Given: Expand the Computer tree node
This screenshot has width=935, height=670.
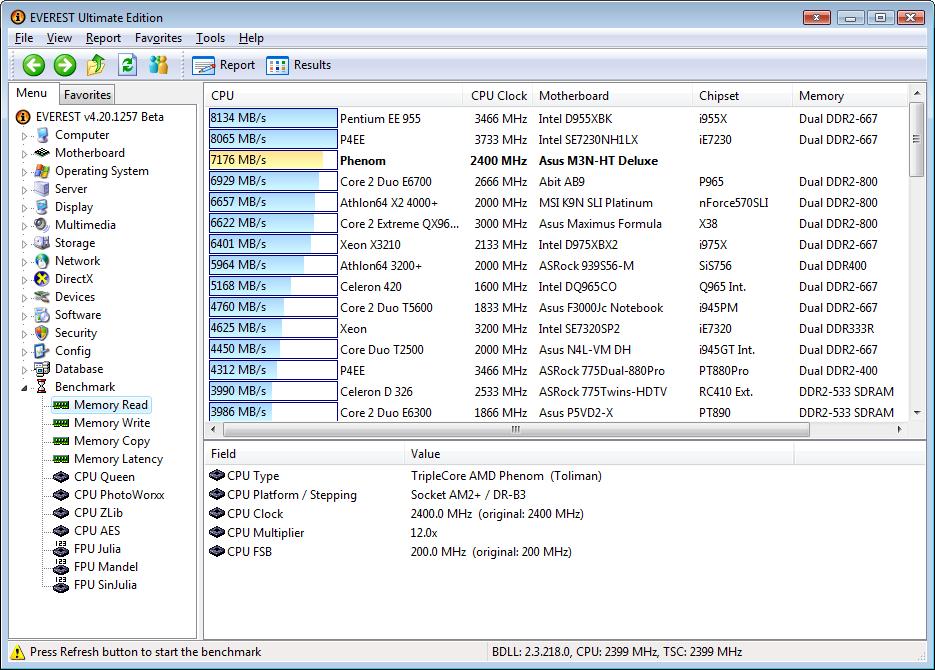Looking at the screenshot, I should point(24,136).
